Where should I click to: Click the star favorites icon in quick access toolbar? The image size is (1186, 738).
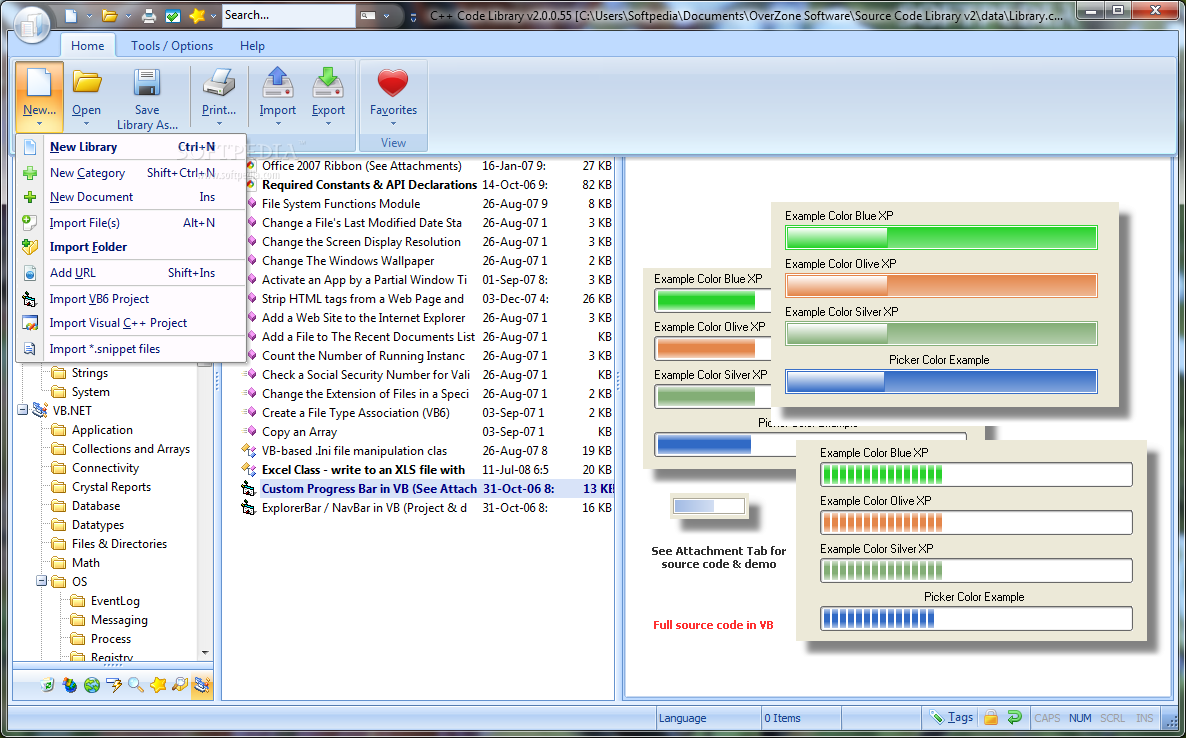coord(197,15)
